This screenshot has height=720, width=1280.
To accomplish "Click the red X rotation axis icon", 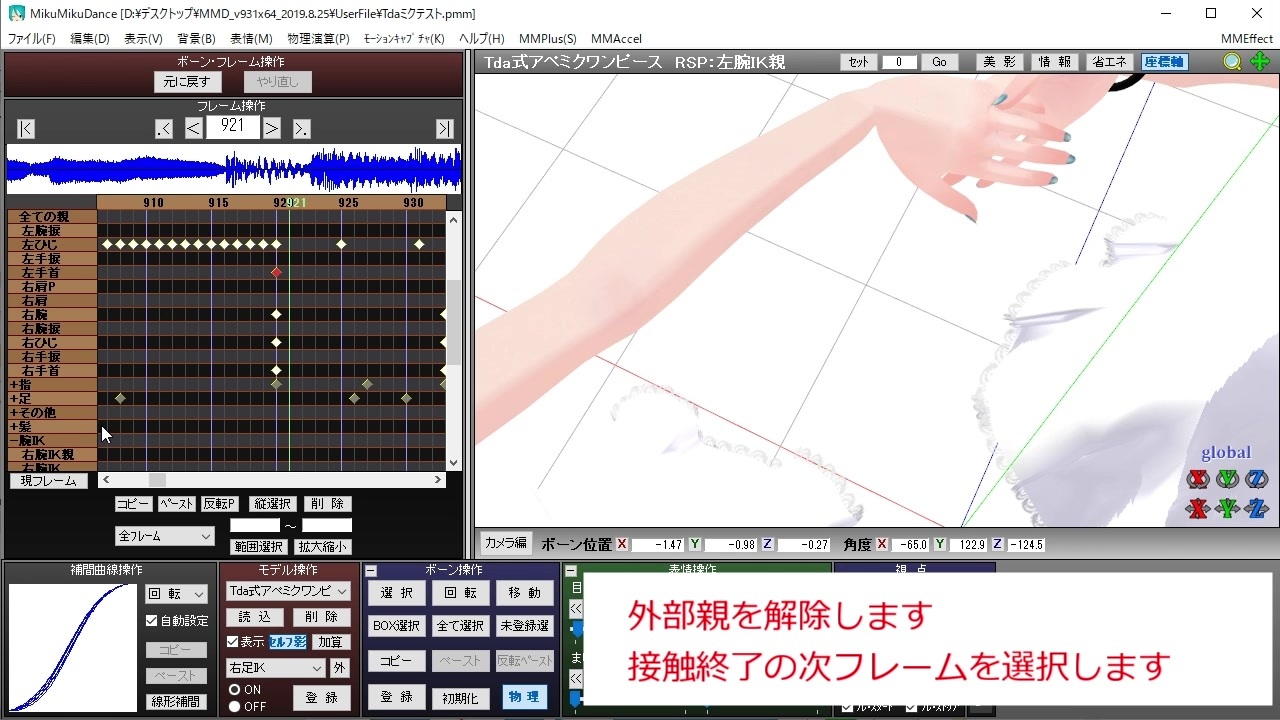I will (1198, 479).
